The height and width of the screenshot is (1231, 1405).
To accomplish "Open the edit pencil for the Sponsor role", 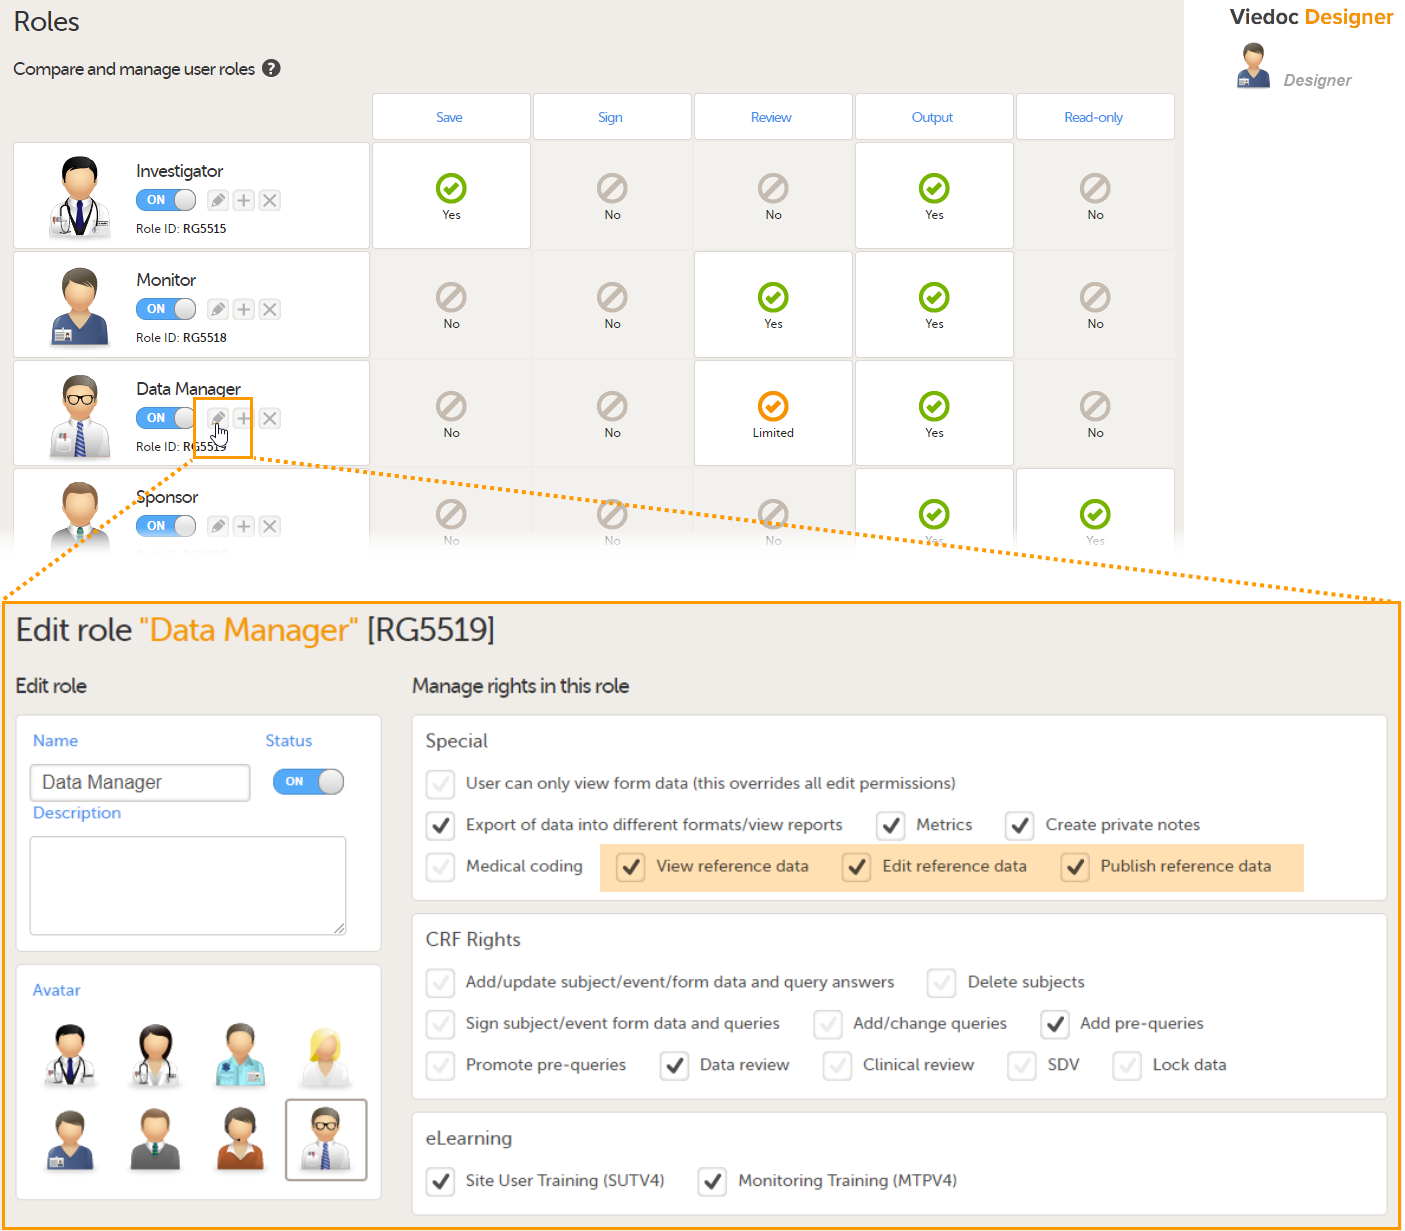I will click(217, 526).
